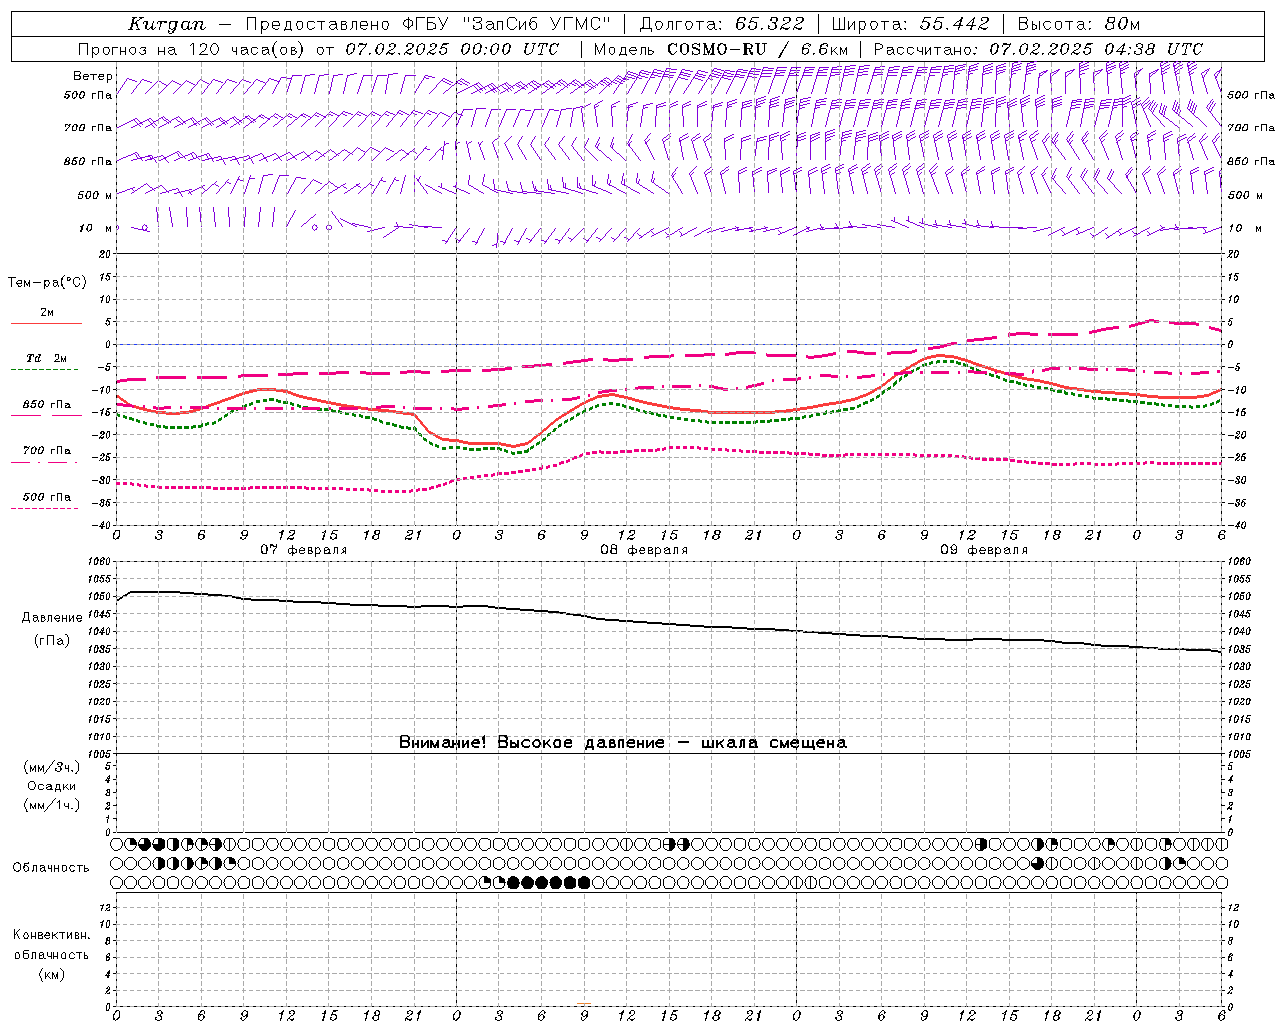Click the '07 февраля' date label
Screen dimensions: 1280x1024
point(304,550)
